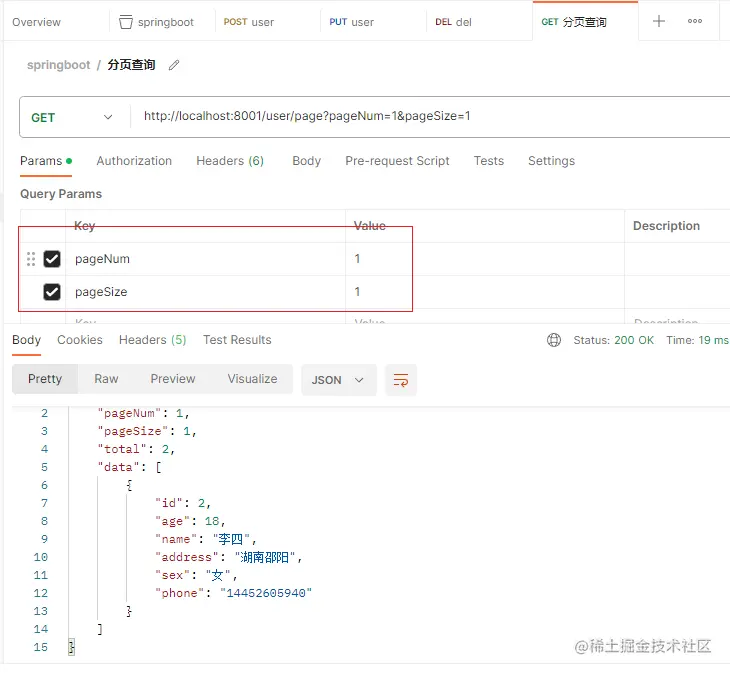
Task: Switch to the Overview tab
Action: point(36,22)
